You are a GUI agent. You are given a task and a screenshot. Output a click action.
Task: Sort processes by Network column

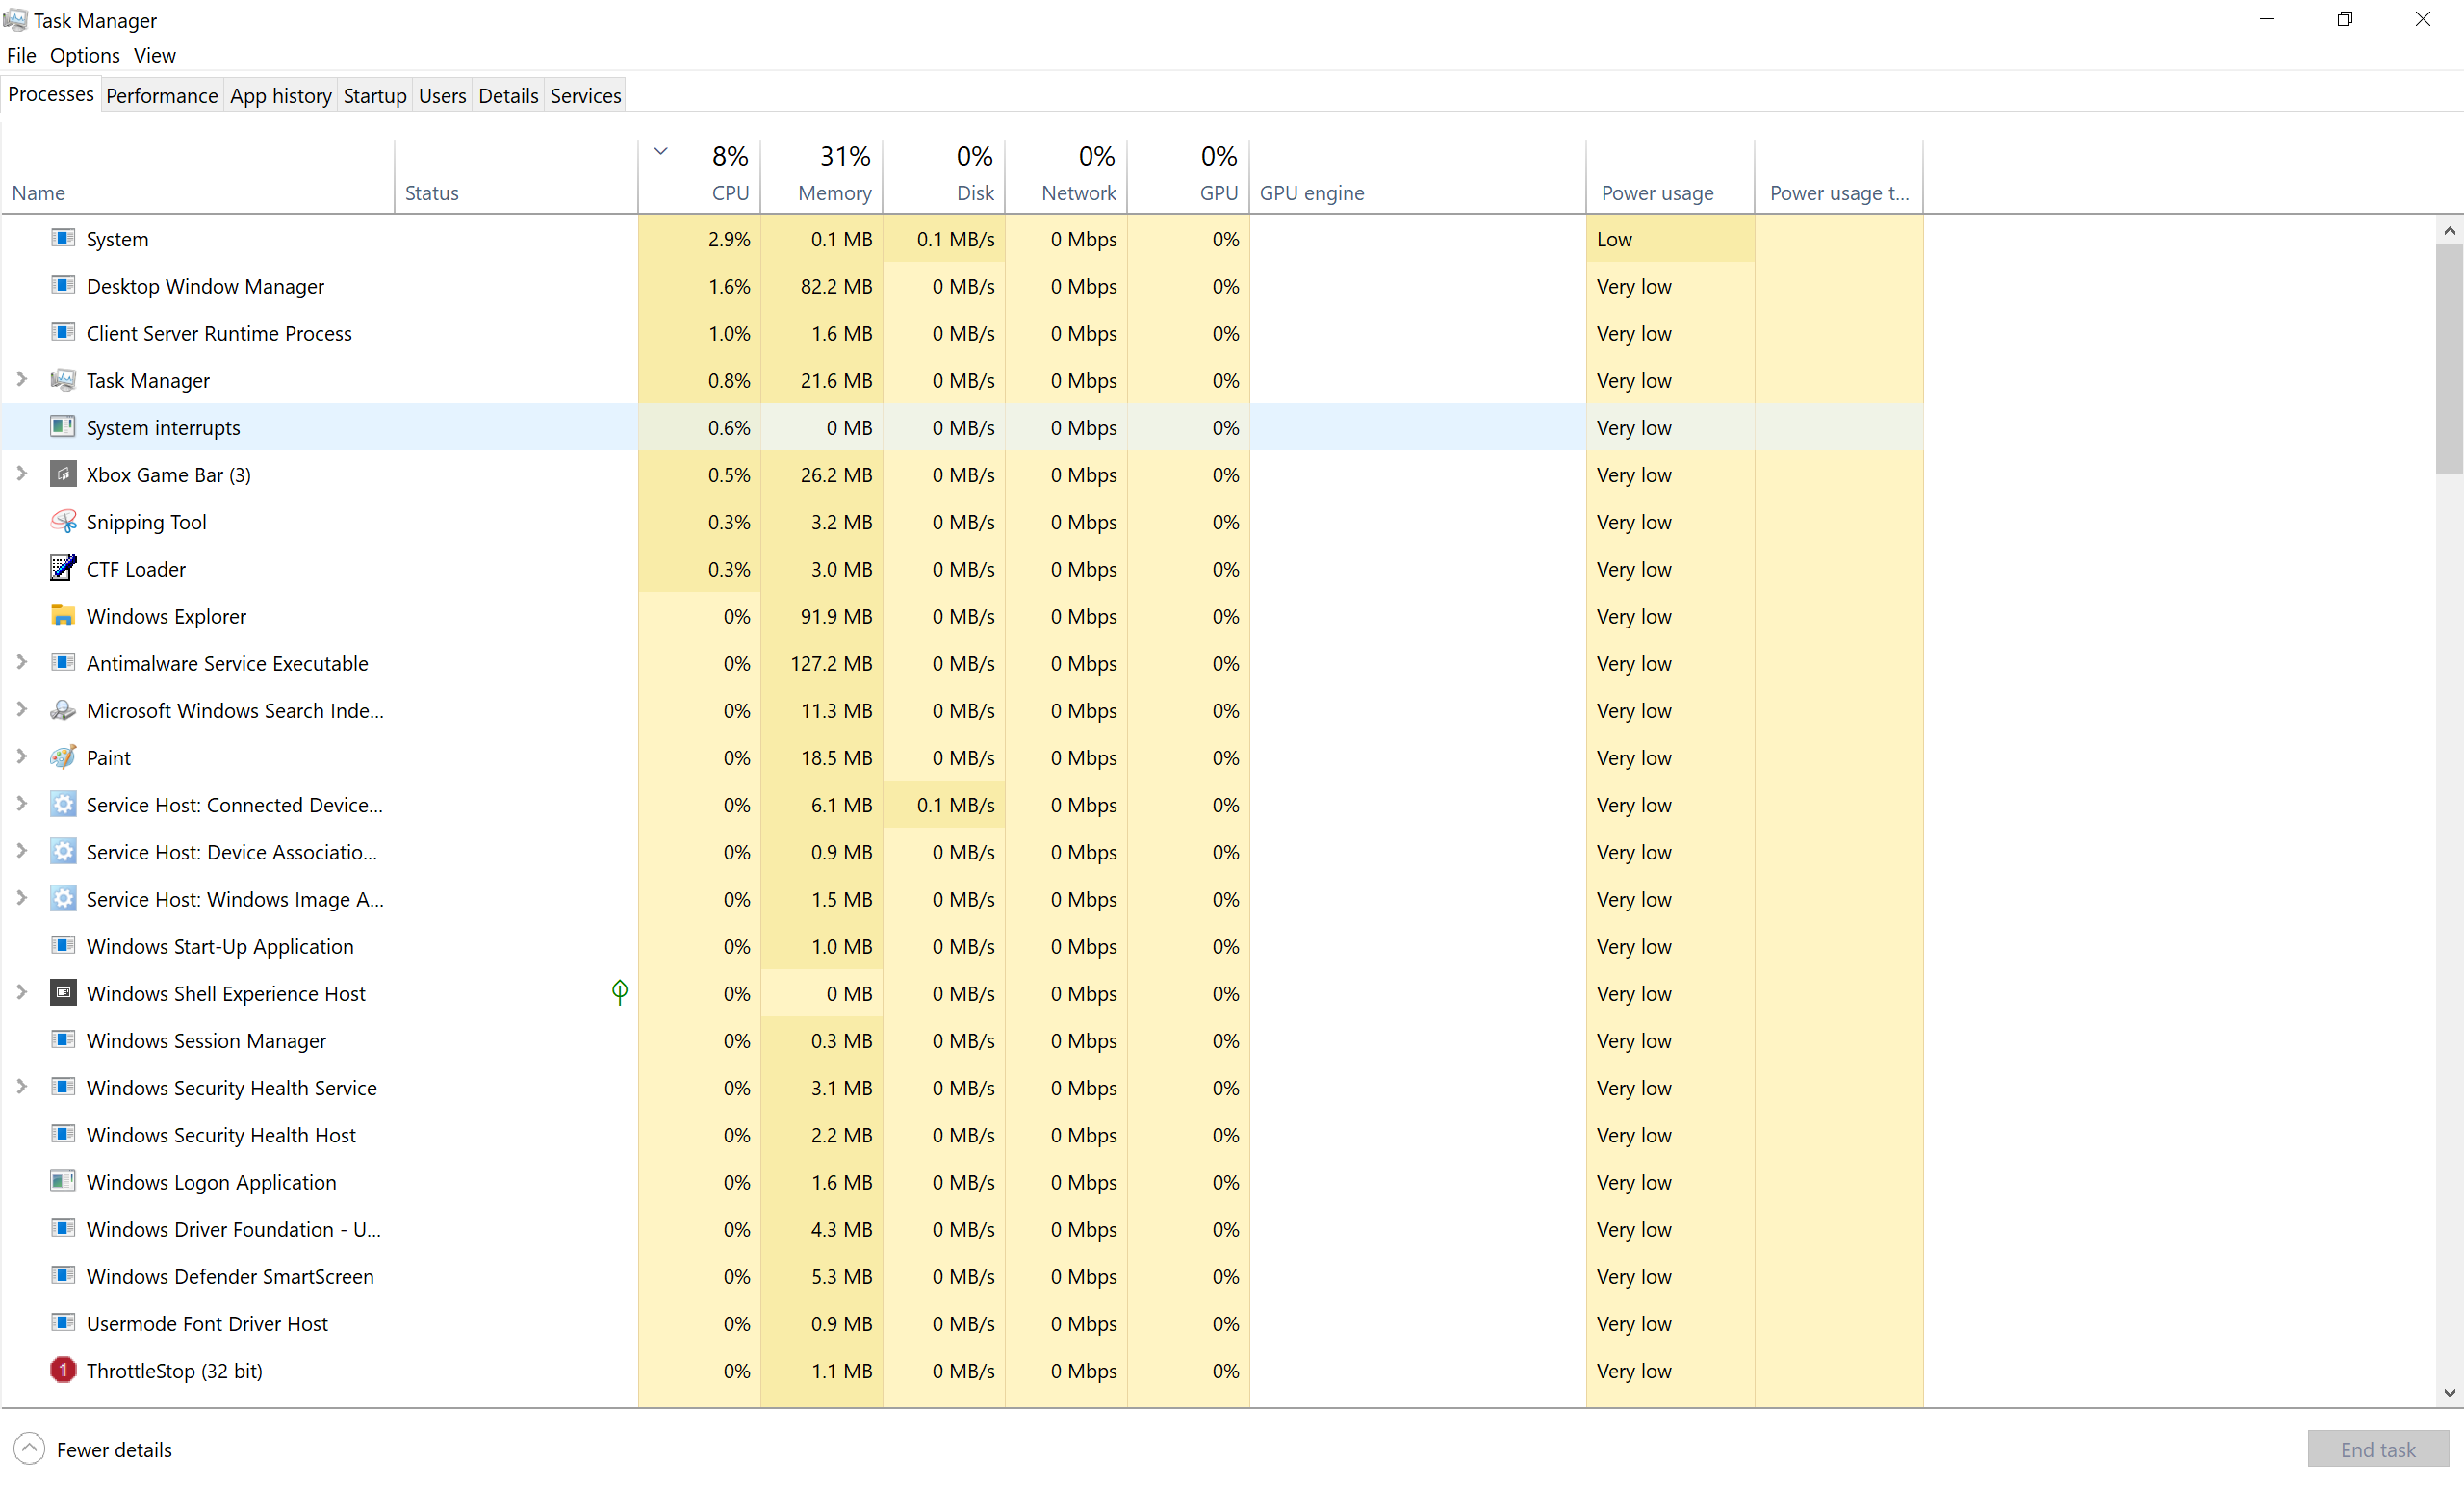pyautogui.click(x=1066, y=174)
